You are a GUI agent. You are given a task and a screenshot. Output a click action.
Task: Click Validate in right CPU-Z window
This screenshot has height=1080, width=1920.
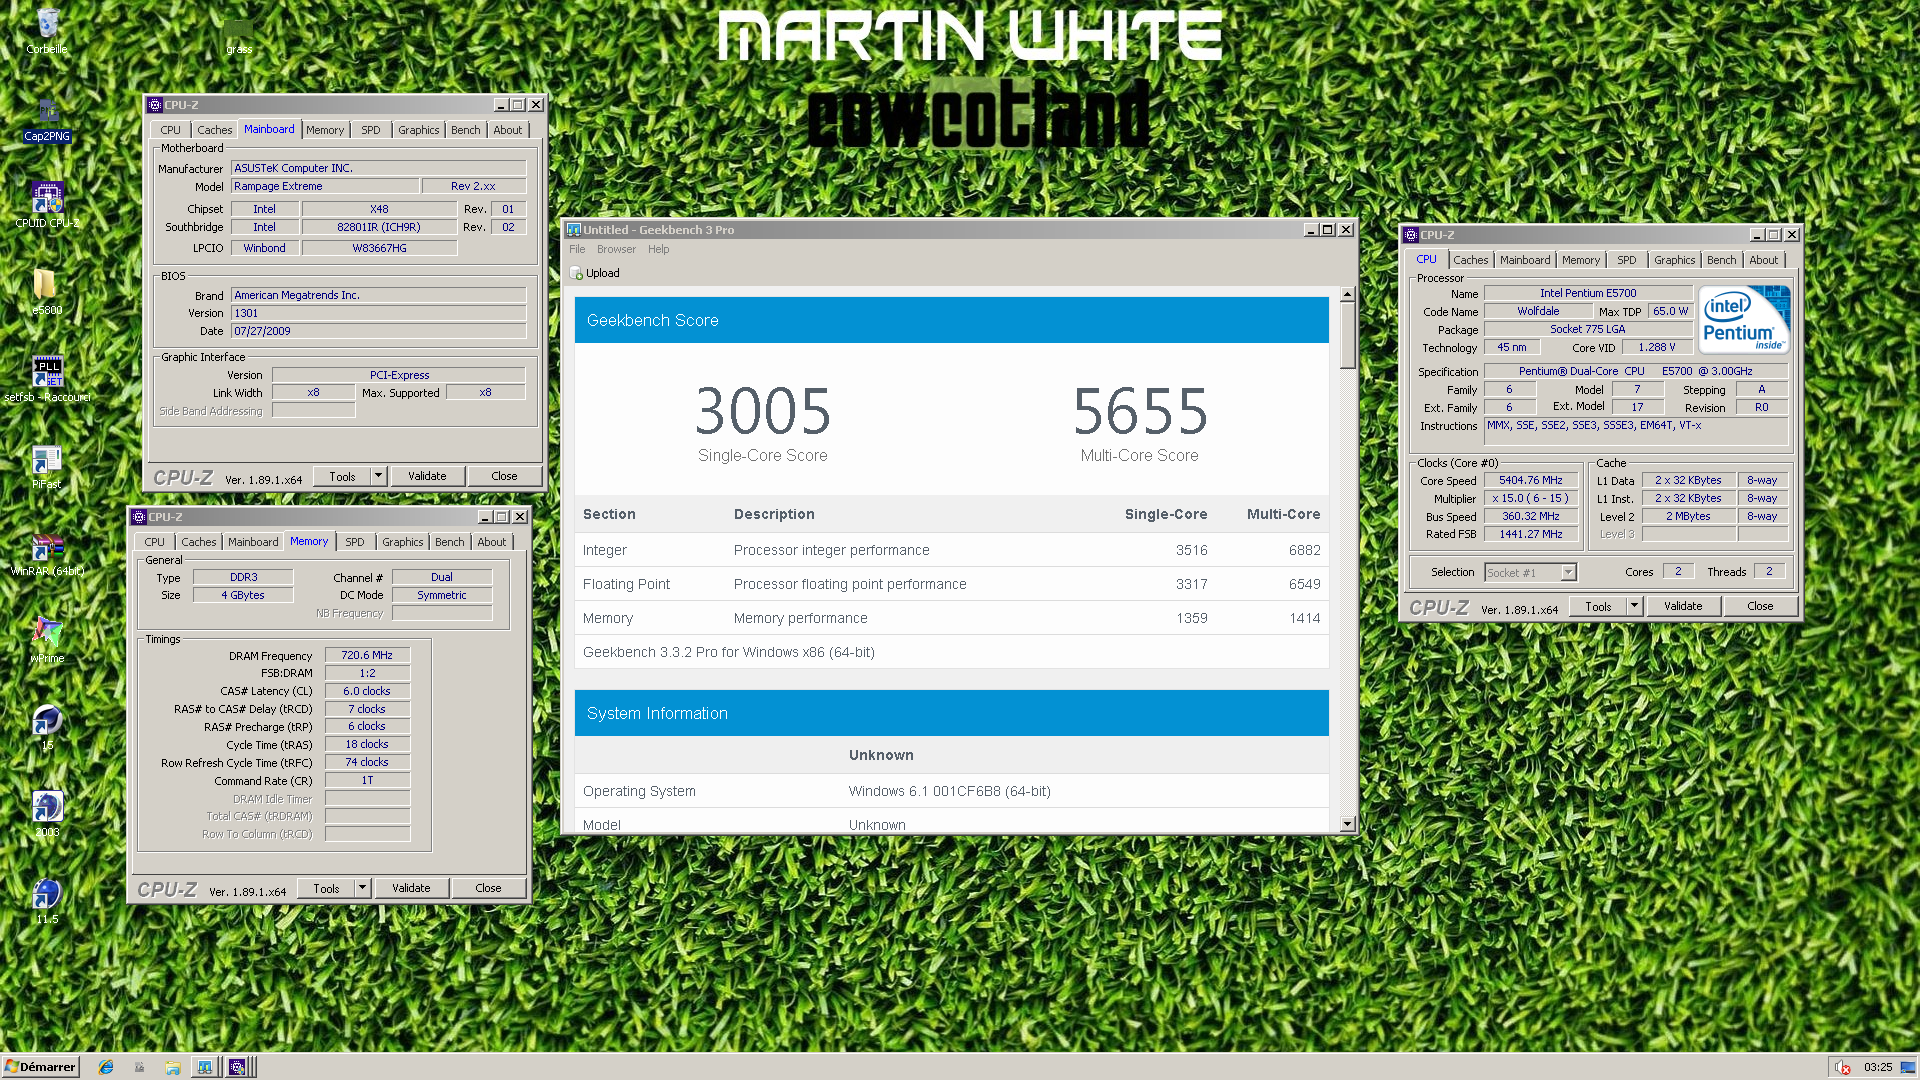click(x=1683, y=606)
